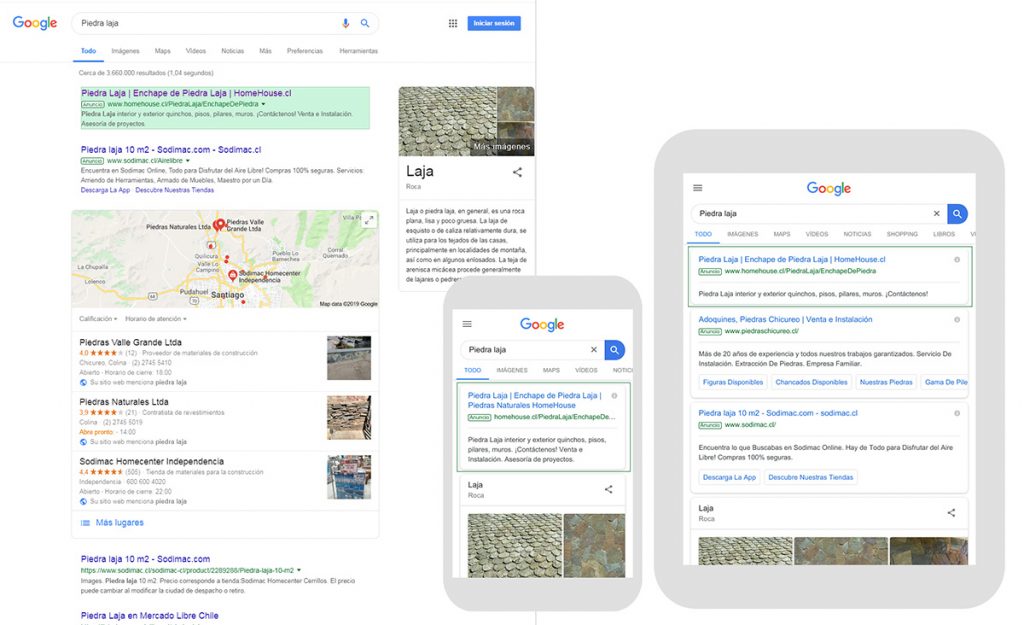Click Nuestras Piedras chip on tablet
The width and height of the screenshot is (1024, 625).
pyautogui.click(x=886, y=382)
